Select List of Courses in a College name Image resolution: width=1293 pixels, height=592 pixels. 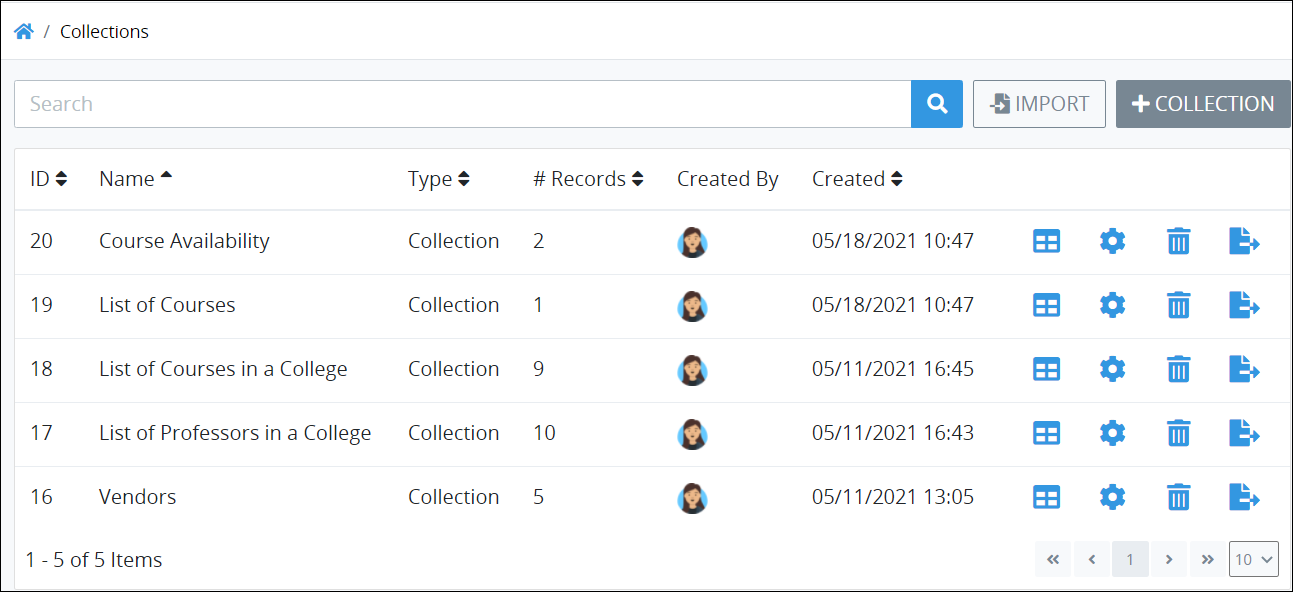[x=223, y=369]
